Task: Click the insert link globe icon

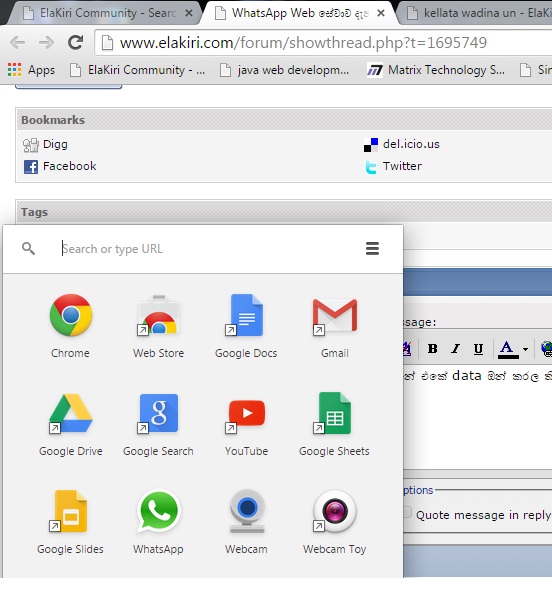Action: tap(547, 349)
